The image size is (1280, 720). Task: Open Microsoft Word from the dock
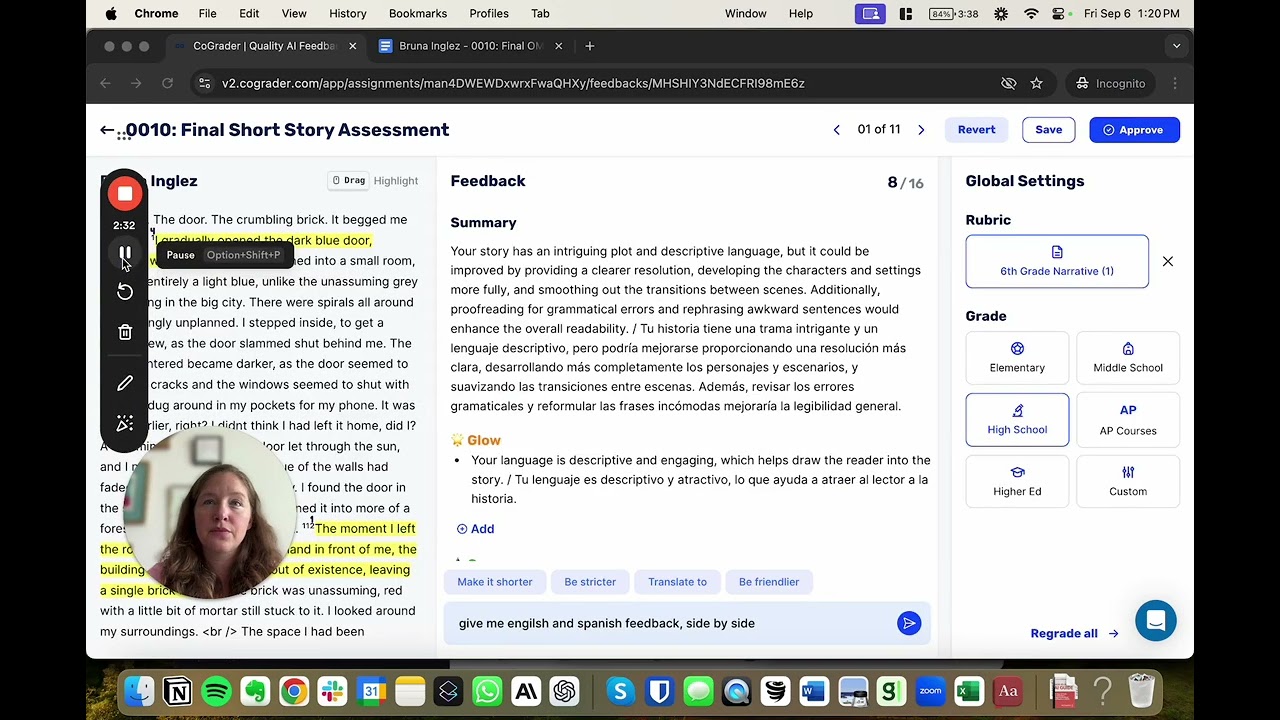pos(813,691)
